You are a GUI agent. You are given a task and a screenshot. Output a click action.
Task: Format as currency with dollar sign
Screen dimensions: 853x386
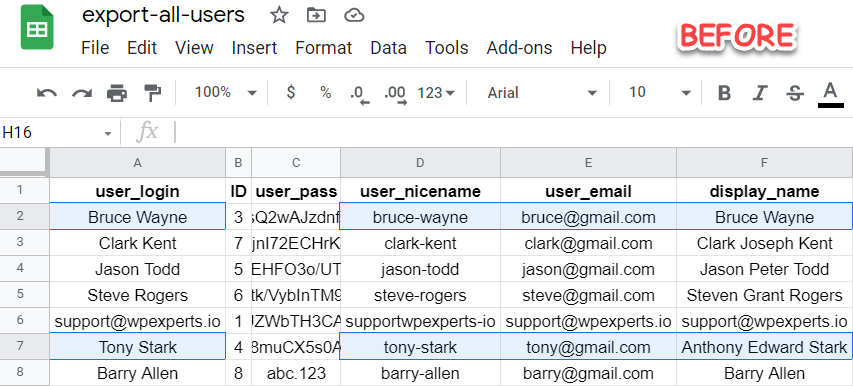[291, 92]
